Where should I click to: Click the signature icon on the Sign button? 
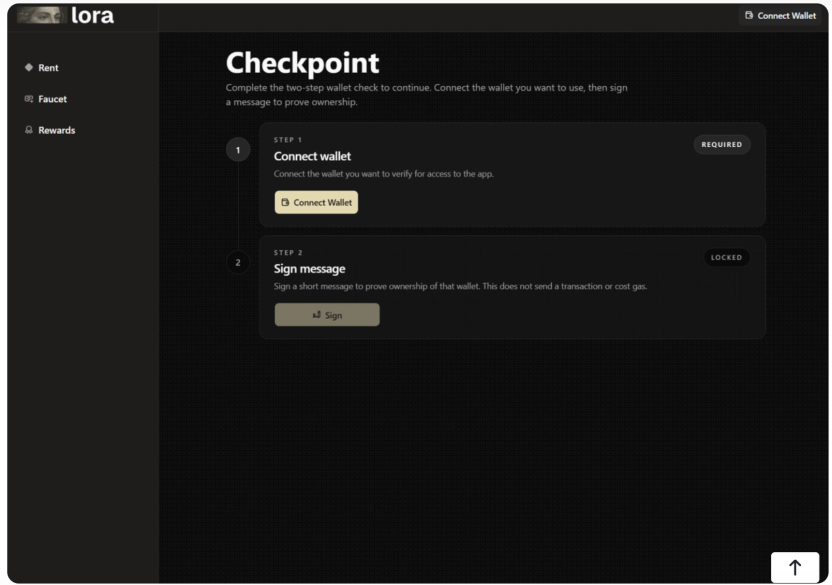tap(316, 314)
